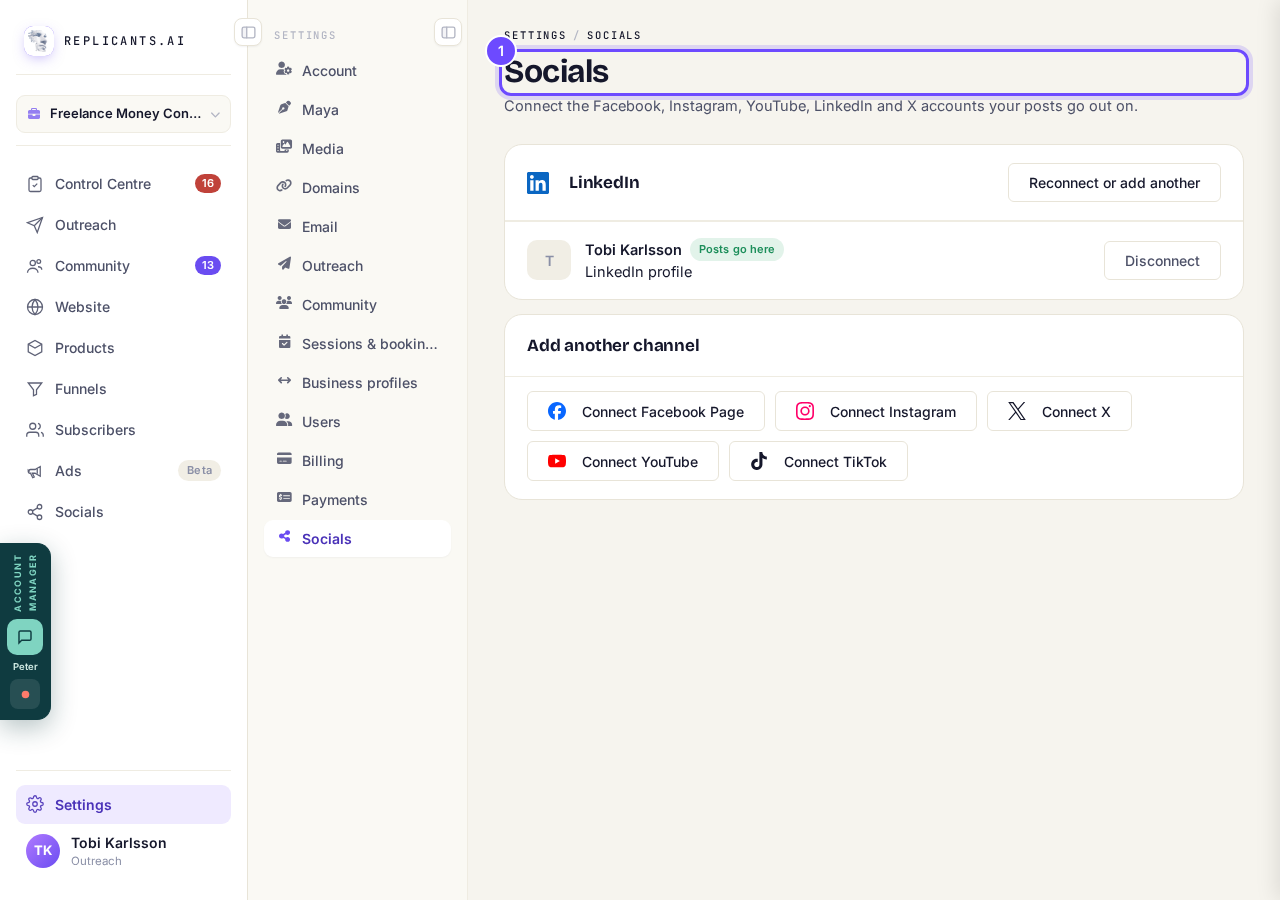Click the red record dot under Peter
The height and width of the screenshot is (900, 1280).
25,694
